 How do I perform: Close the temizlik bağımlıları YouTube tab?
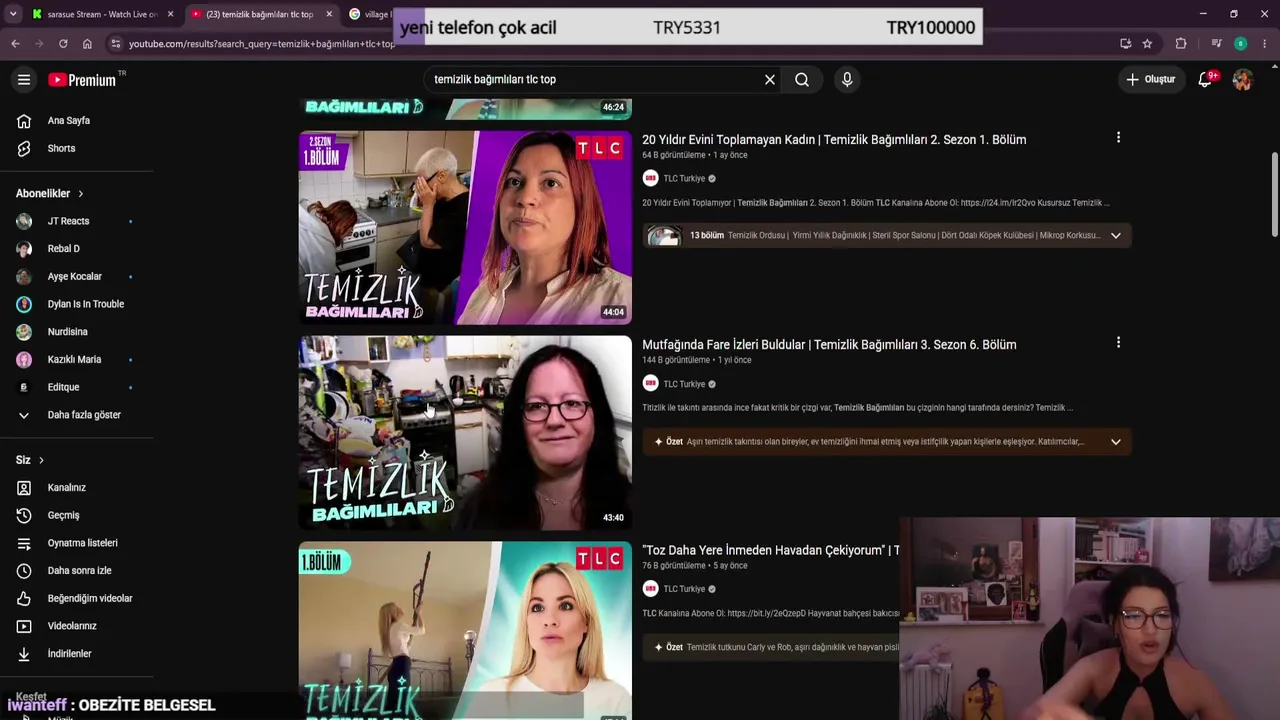pyautogui.click(x=330, y=14)
